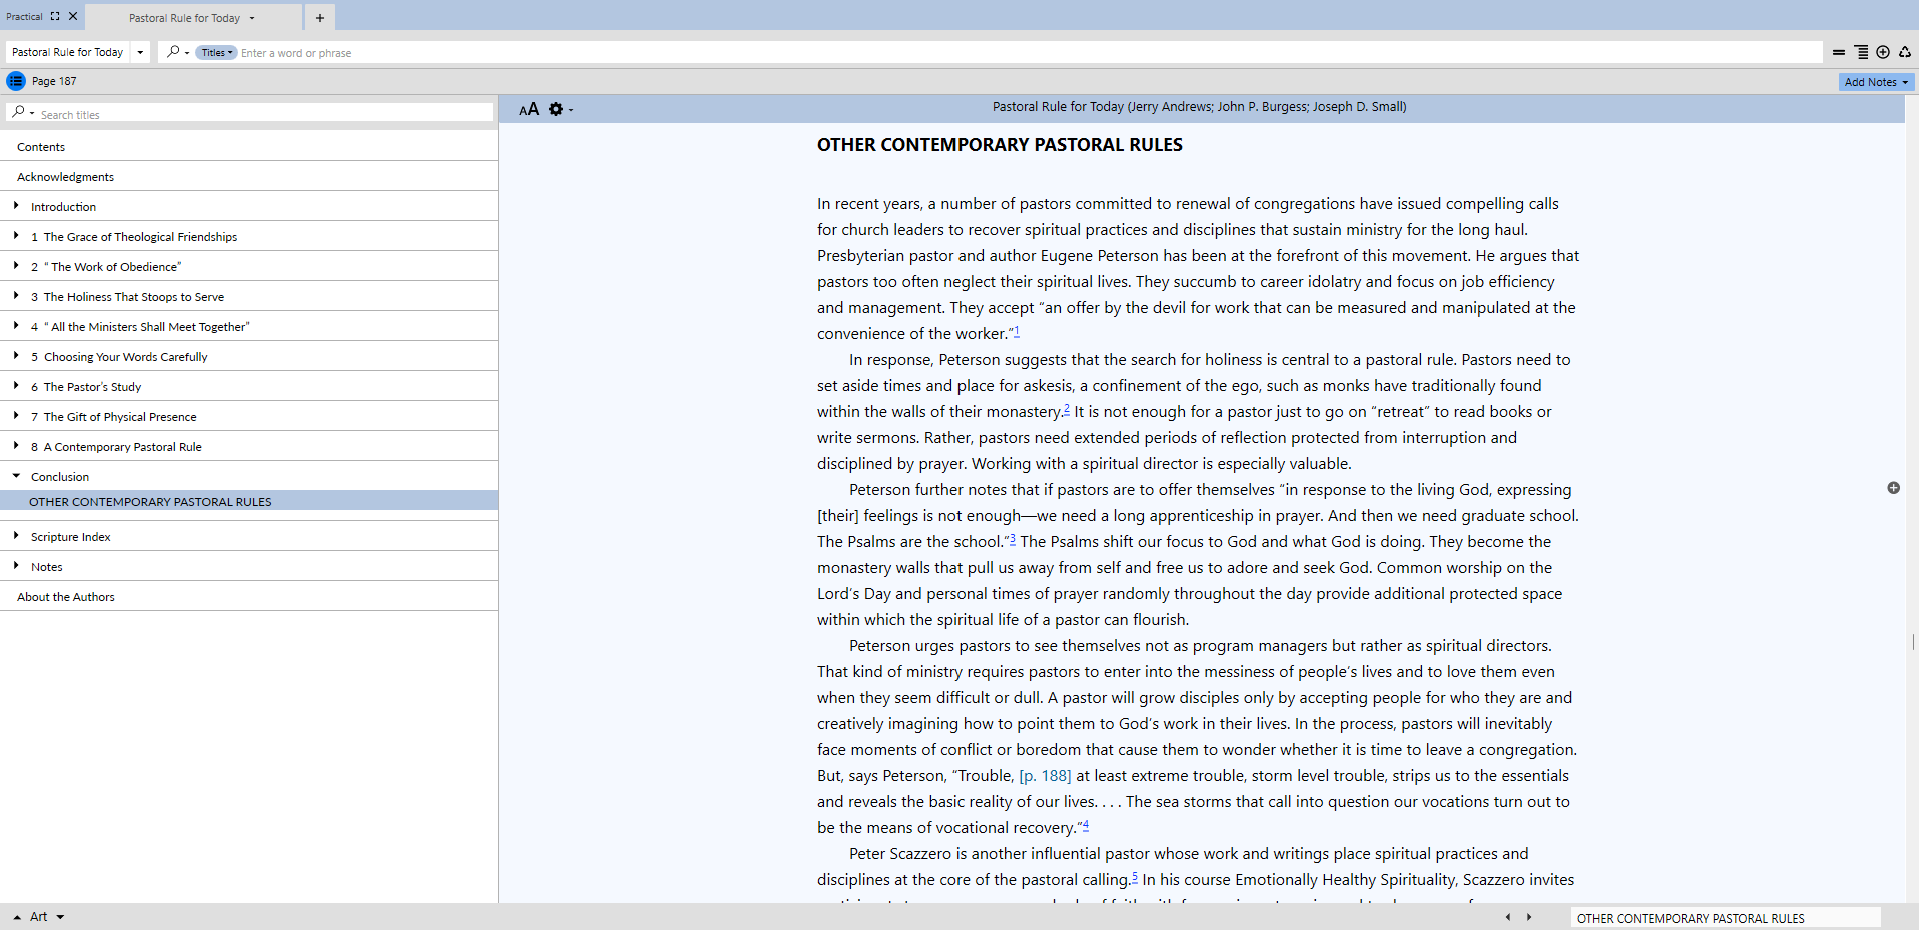Open the reading view settings gear
Viewport: 1920px width, 930px height.
(556, 109)
